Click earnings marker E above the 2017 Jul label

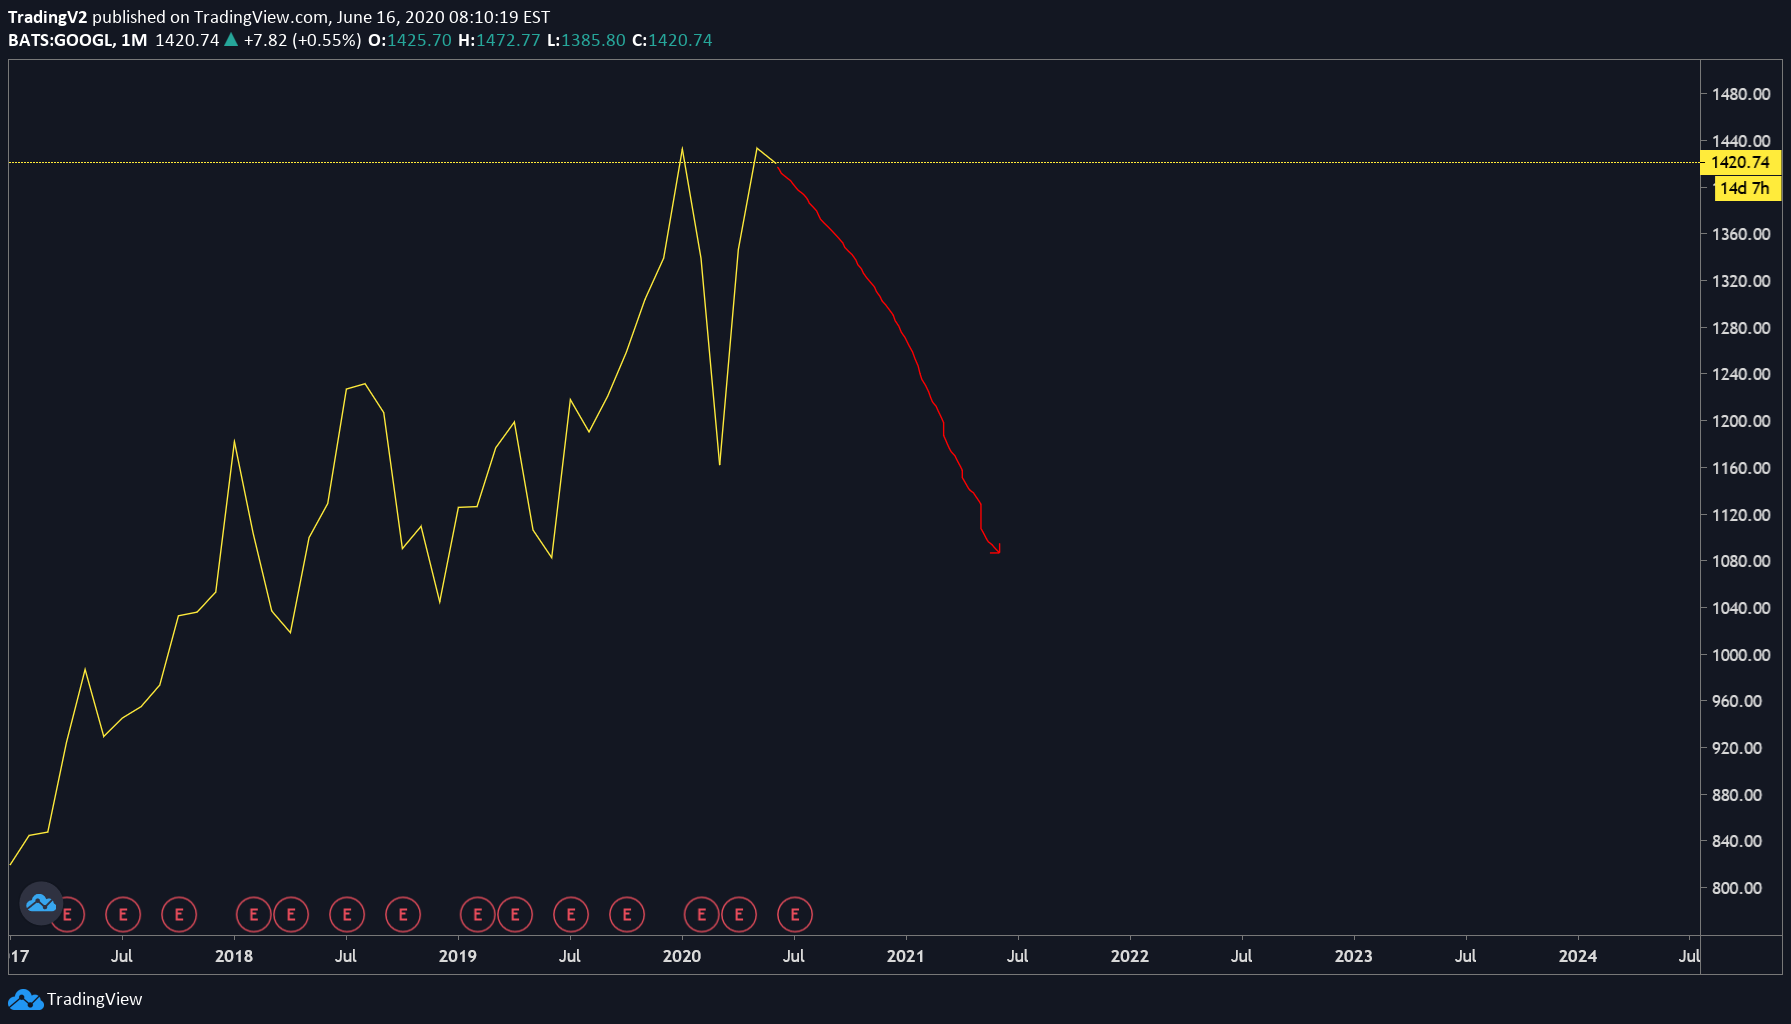click(123, 914)
